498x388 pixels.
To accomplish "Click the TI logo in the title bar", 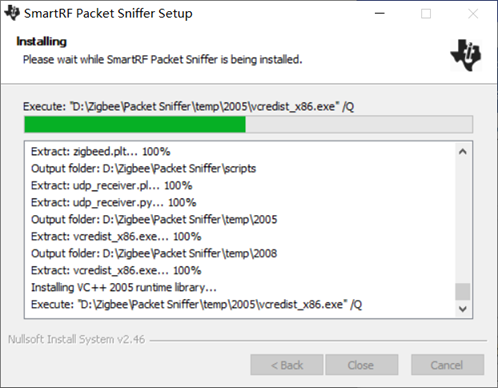I will tap(12, 13).
